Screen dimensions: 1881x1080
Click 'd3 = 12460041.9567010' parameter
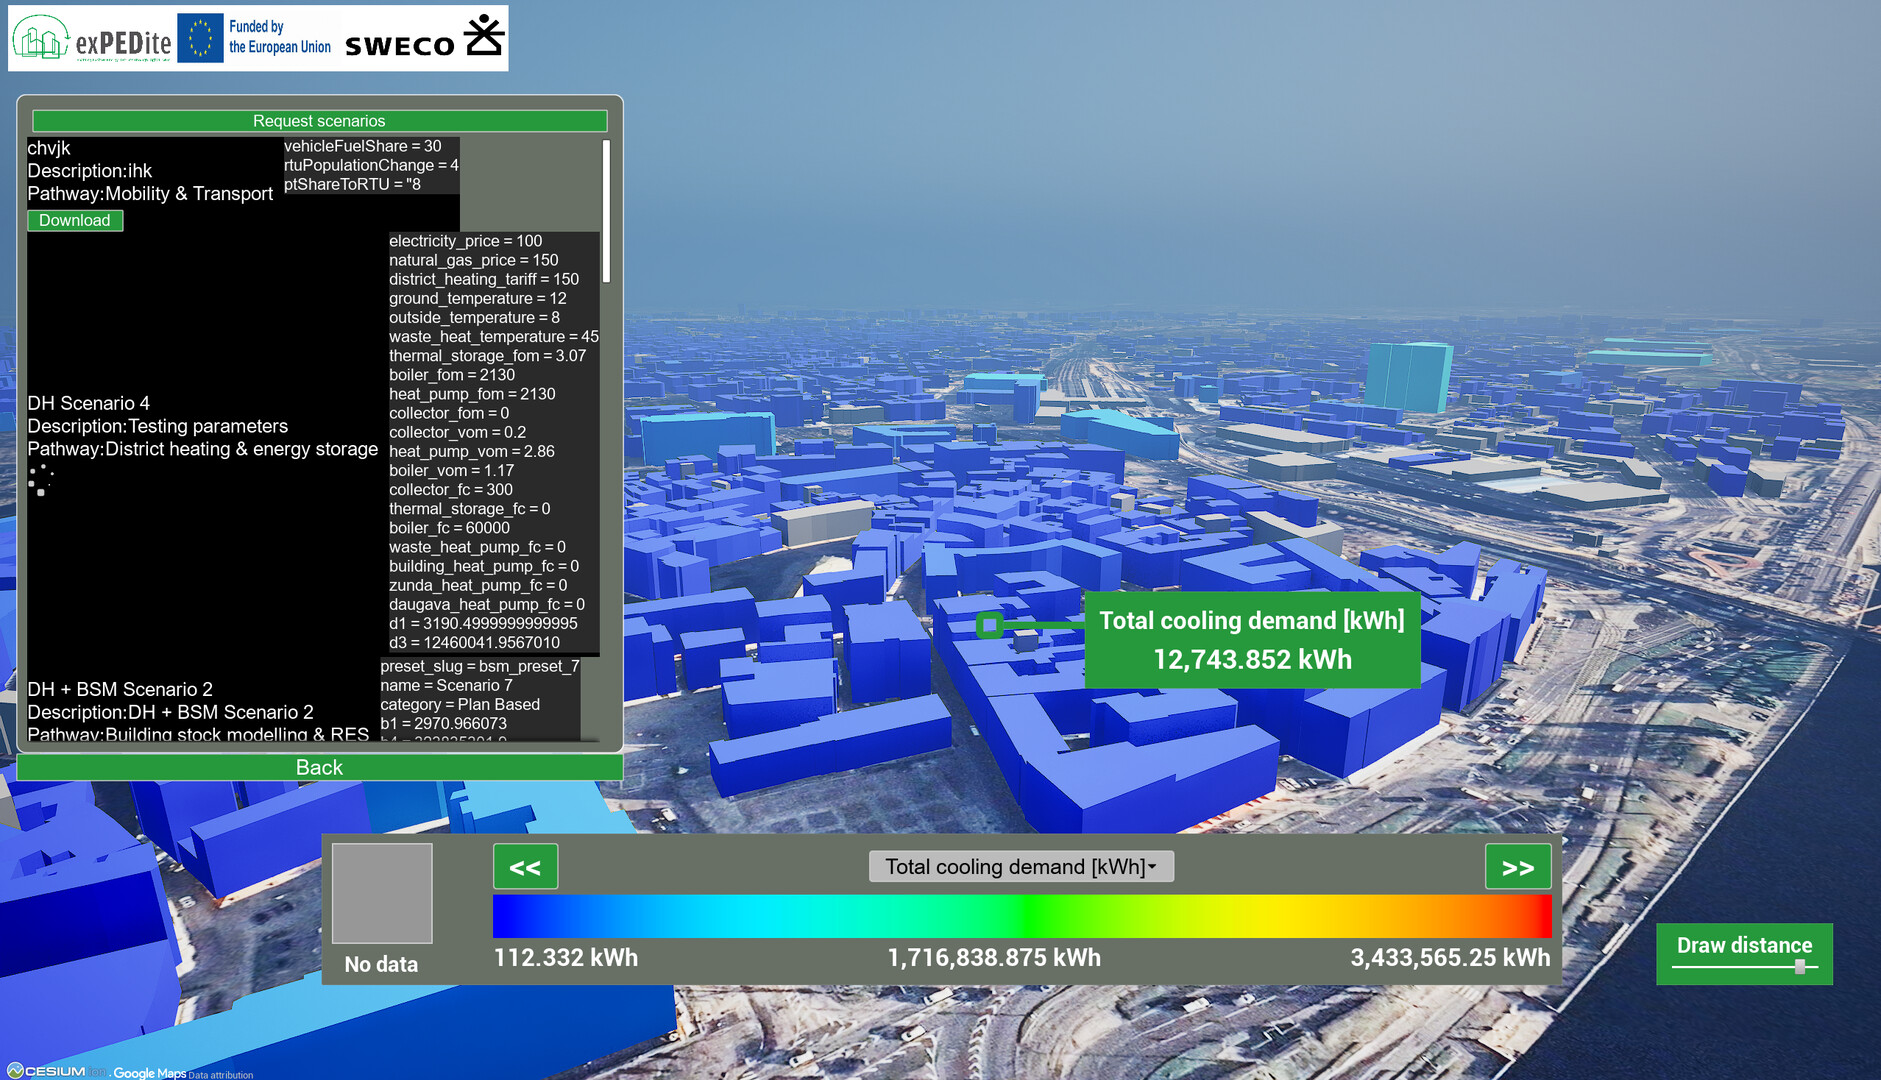coord(474,643)
